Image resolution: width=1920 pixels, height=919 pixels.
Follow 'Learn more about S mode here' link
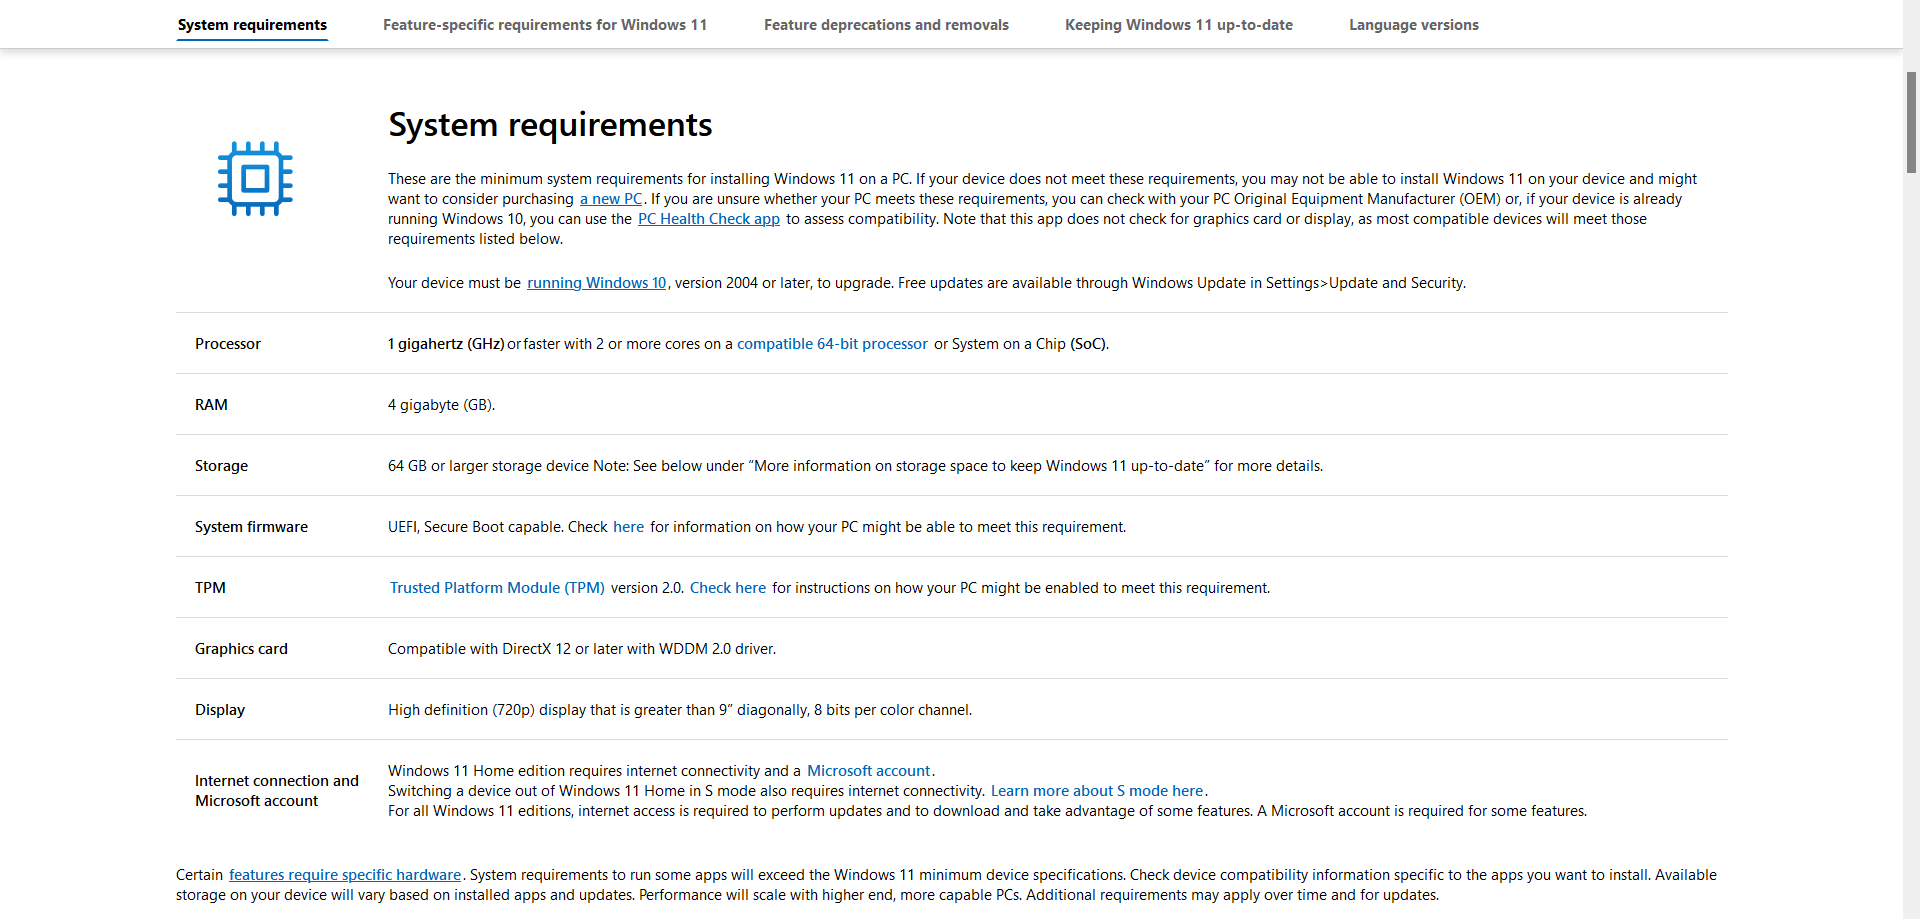tap(1097, 791)
